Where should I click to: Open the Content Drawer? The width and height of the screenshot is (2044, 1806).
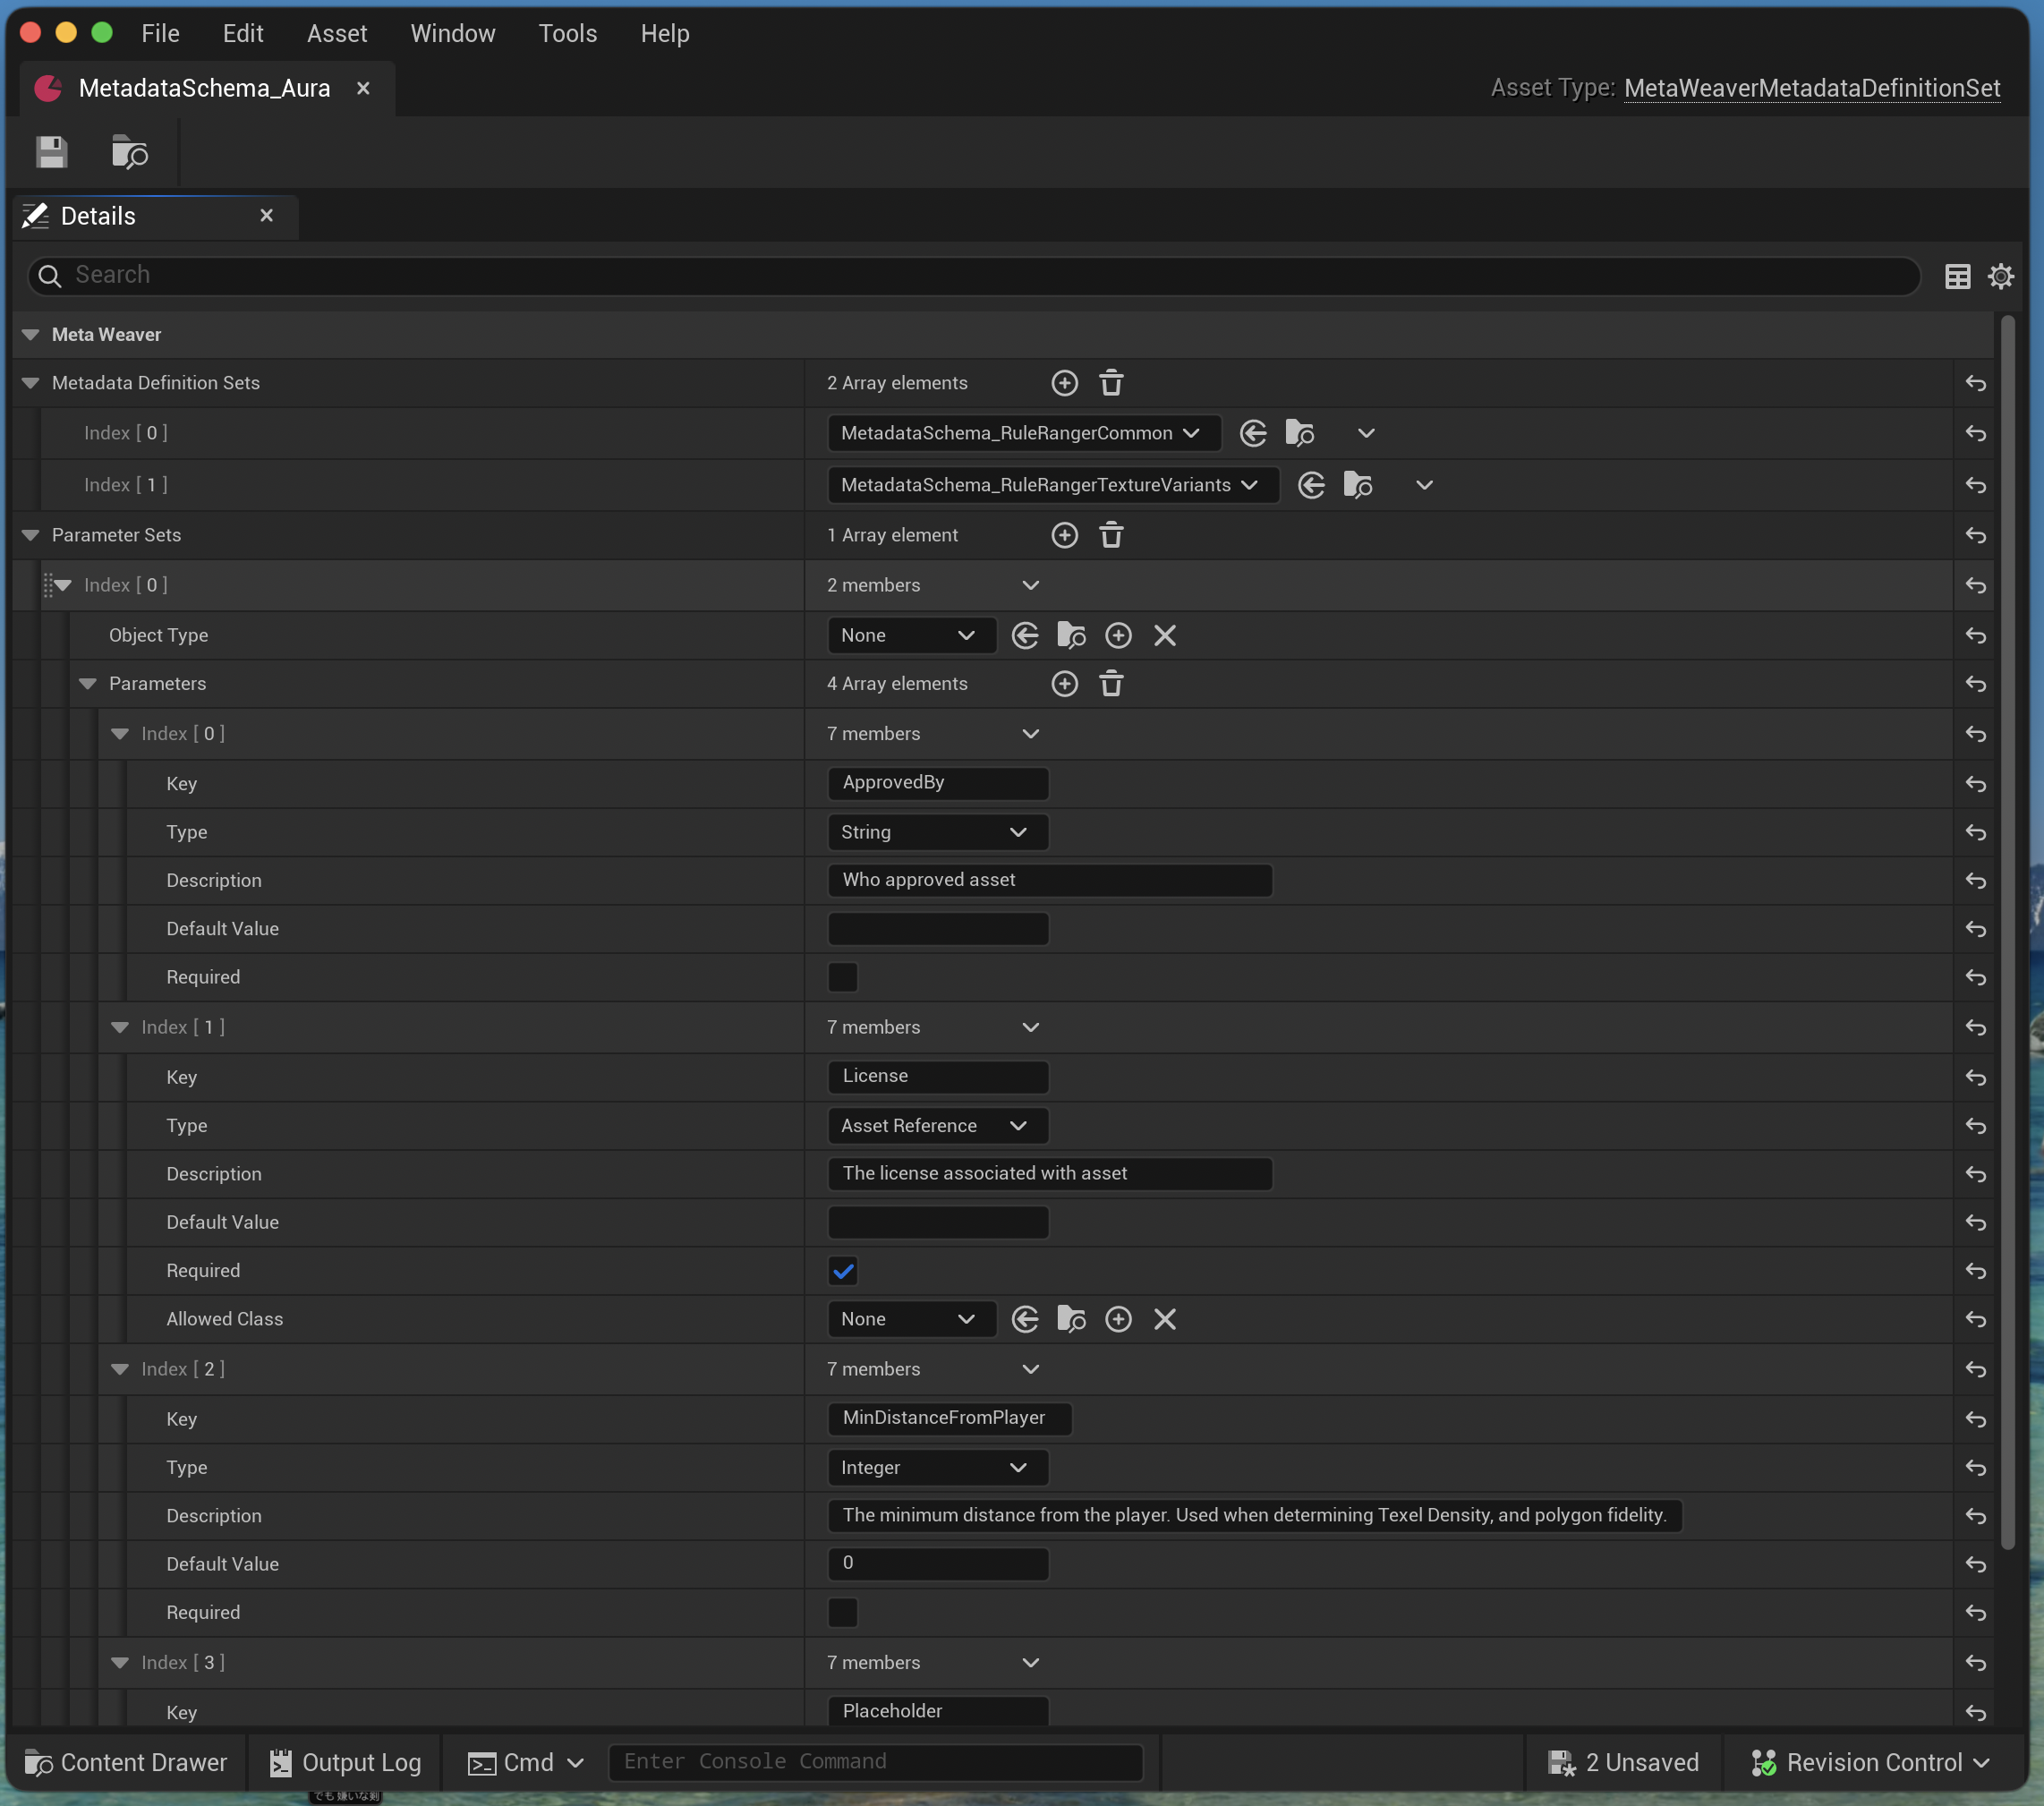[x=124, y=1763]
